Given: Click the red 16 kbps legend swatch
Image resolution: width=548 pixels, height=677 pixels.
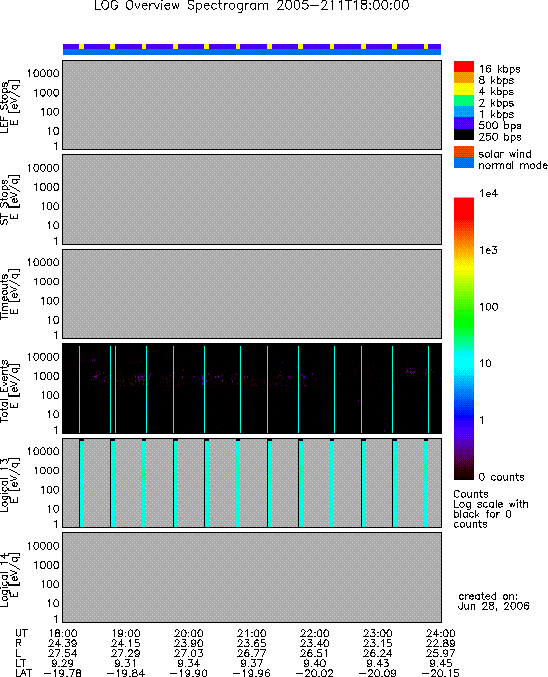Looking at the screenshot, I should click(464, 66).
